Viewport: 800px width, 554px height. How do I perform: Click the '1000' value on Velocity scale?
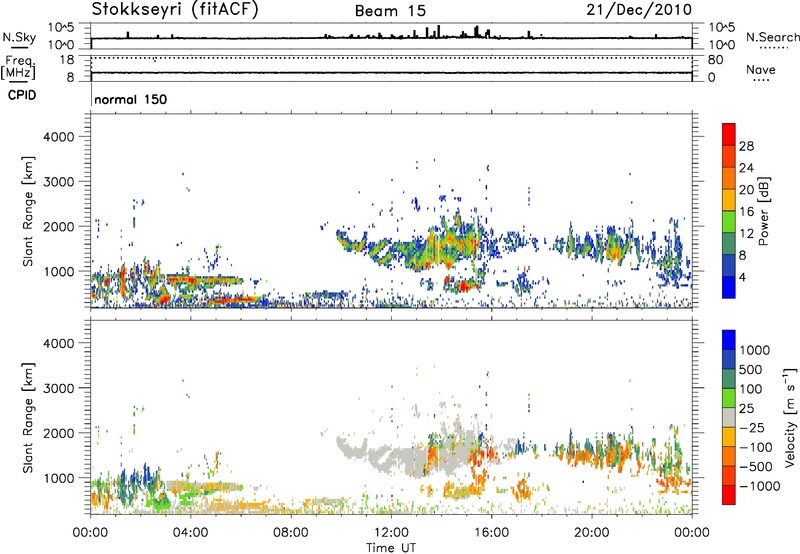755,350
